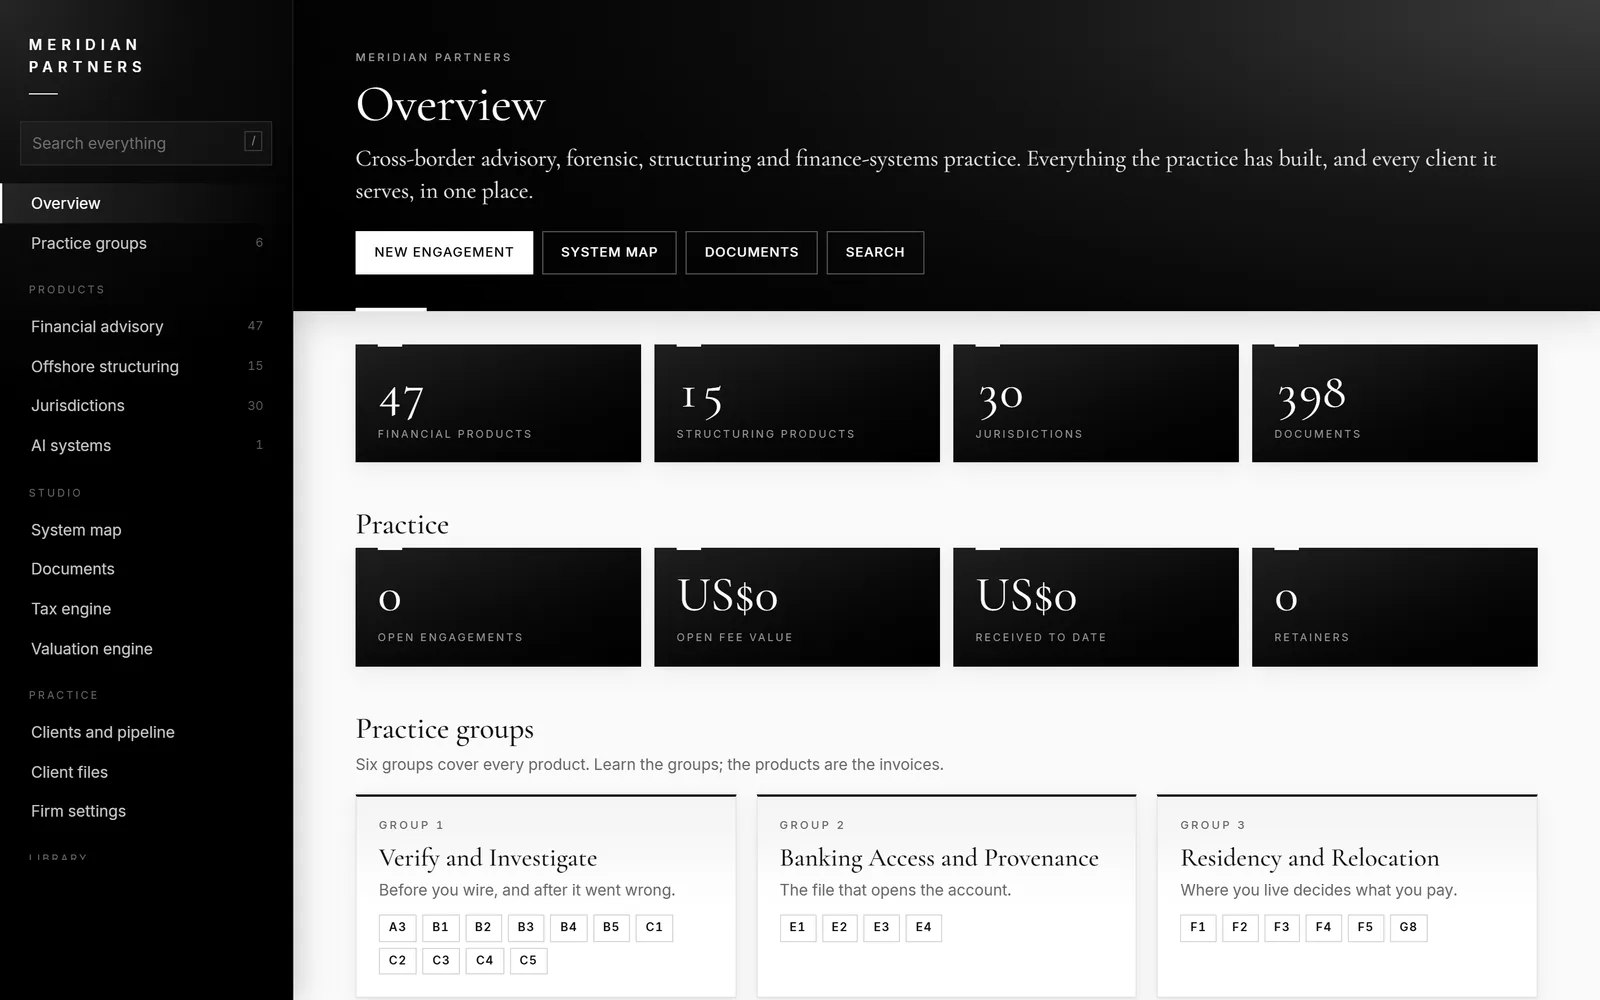Open the Open Fee Value card
Image resolution: width=1600 pixels, height=1000 pixels.
tap(797, 607)
